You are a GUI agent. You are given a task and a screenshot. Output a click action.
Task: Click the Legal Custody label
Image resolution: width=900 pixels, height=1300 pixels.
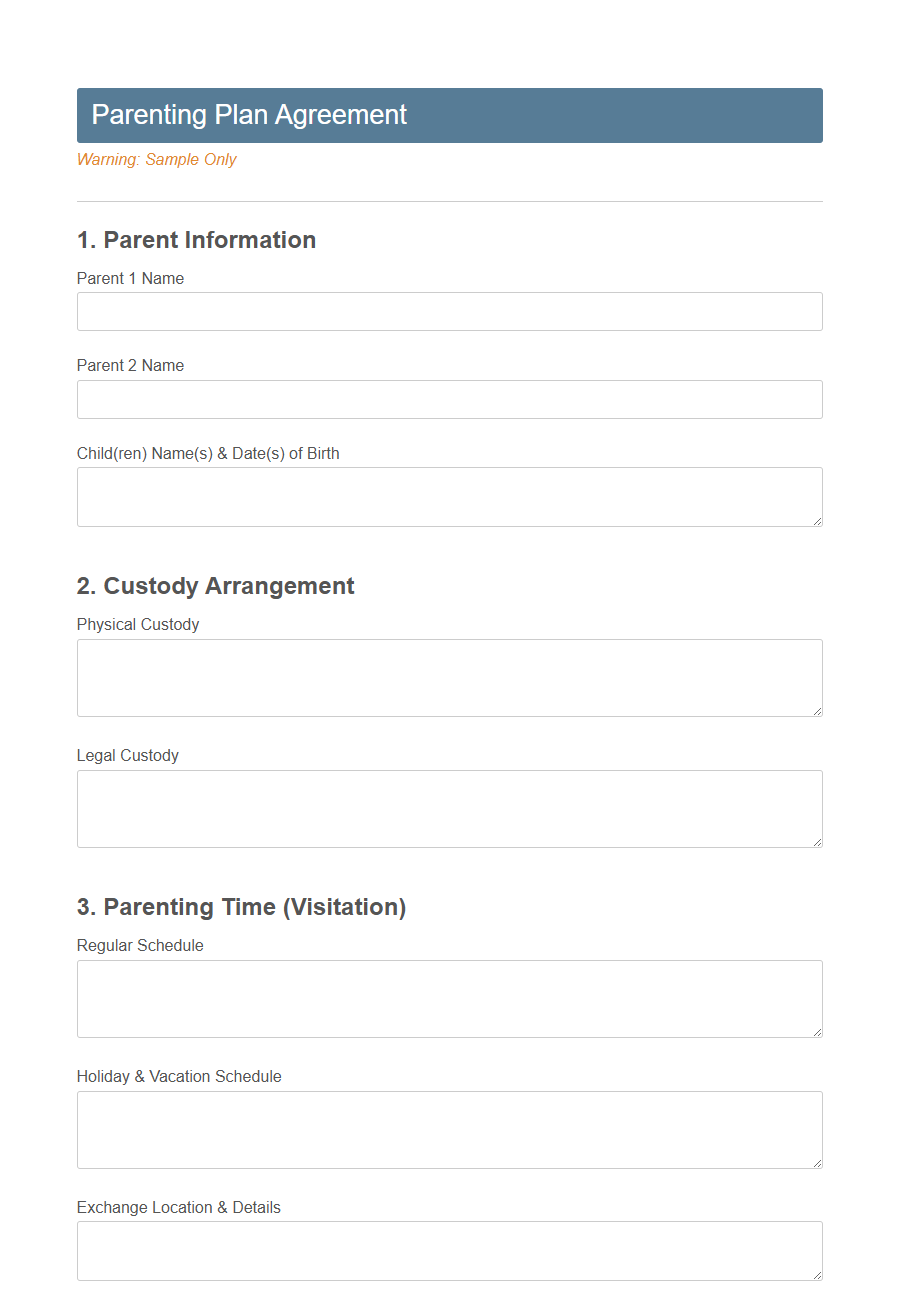click(127, 755)
